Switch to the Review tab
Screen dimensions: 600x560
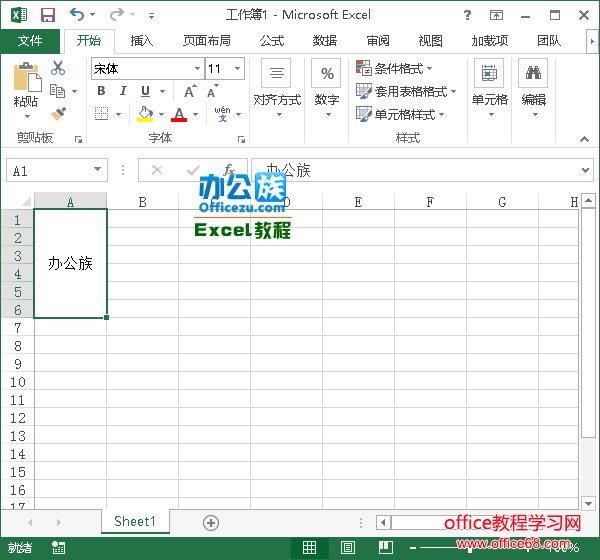pyautogui.click(x=378, y=41)
